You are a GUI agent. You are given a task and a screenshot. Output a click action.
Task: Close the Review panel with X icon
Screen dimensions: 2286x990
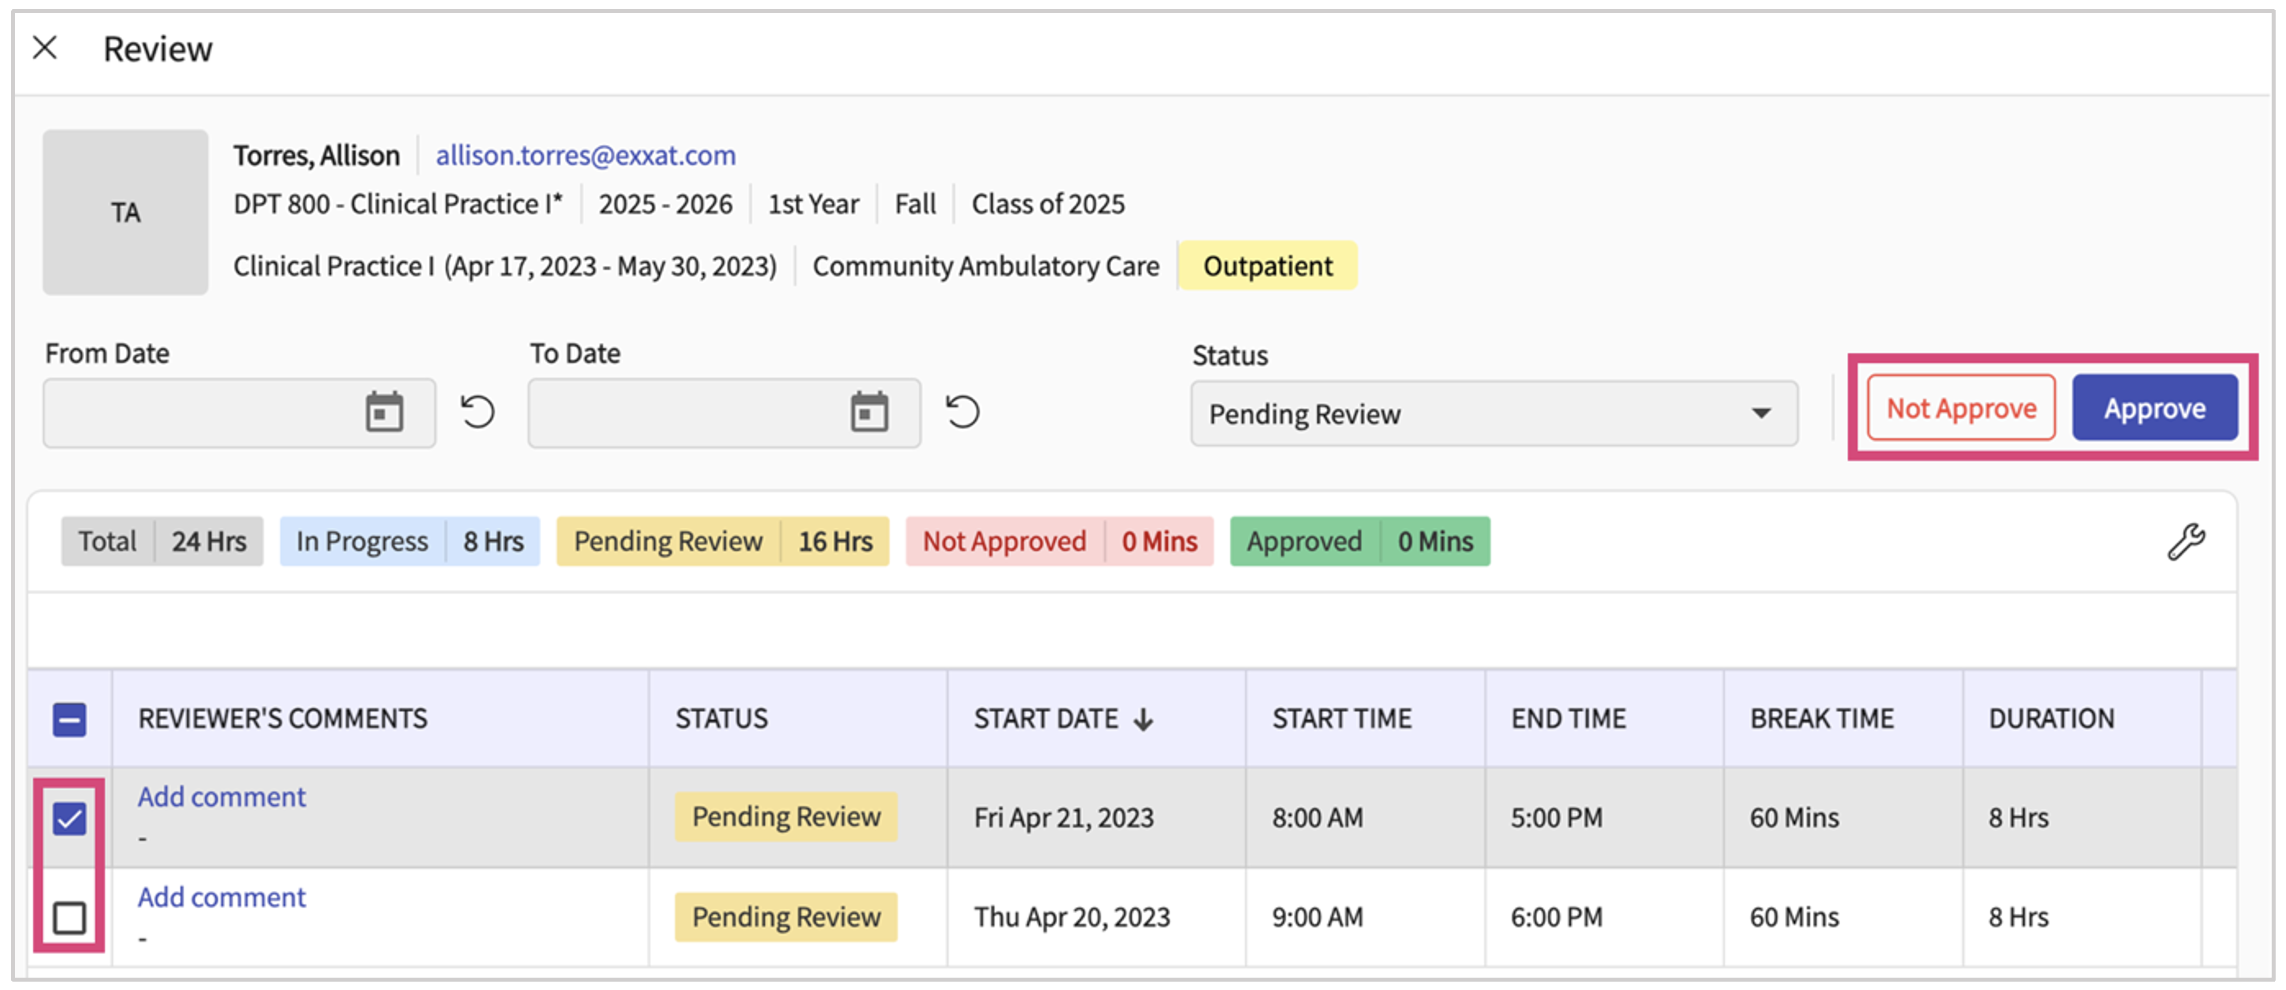coord(45,47)
